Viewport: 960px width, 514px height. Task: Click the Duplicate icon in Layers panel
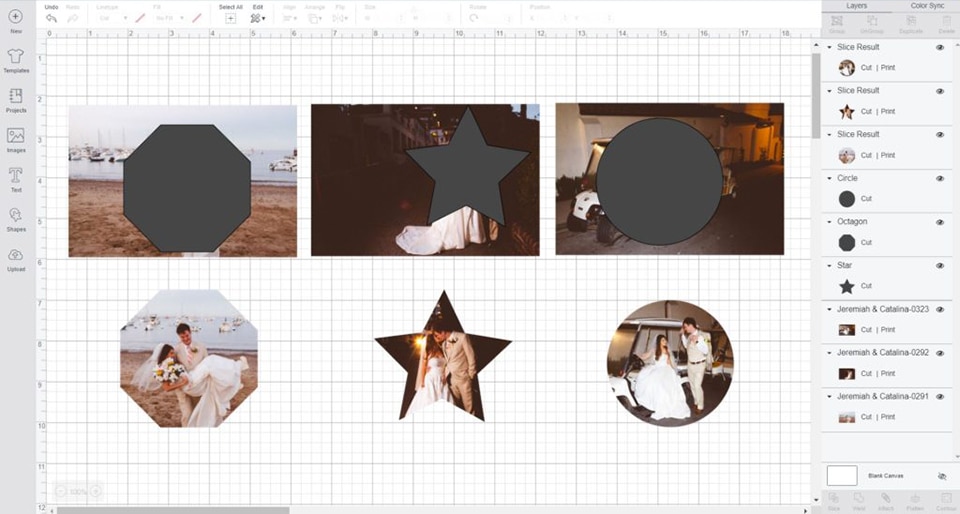pos(911,21)
